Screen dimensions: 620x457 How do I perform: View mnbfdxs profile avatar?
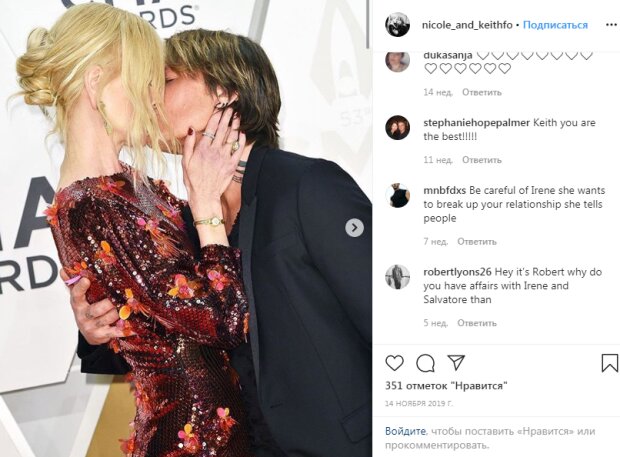397,195
